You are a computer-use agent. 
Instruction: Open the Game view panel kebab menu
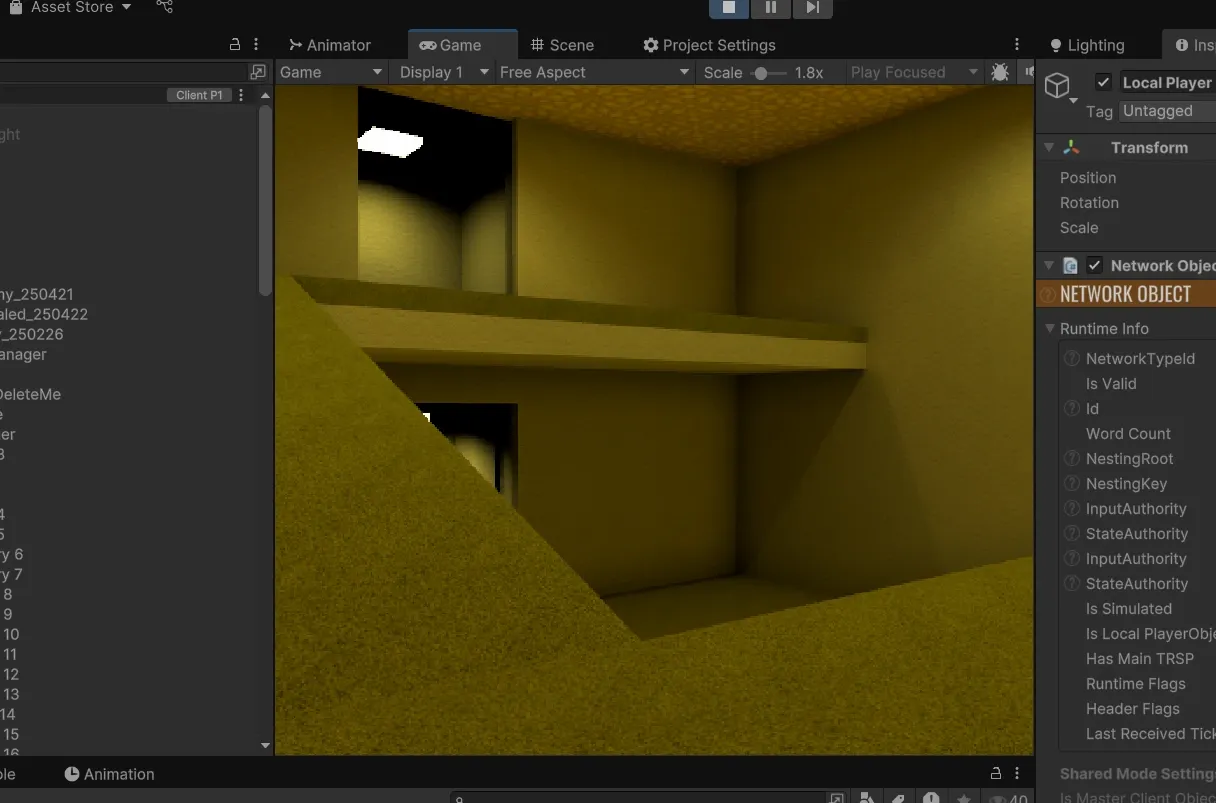pos(1017,44)
